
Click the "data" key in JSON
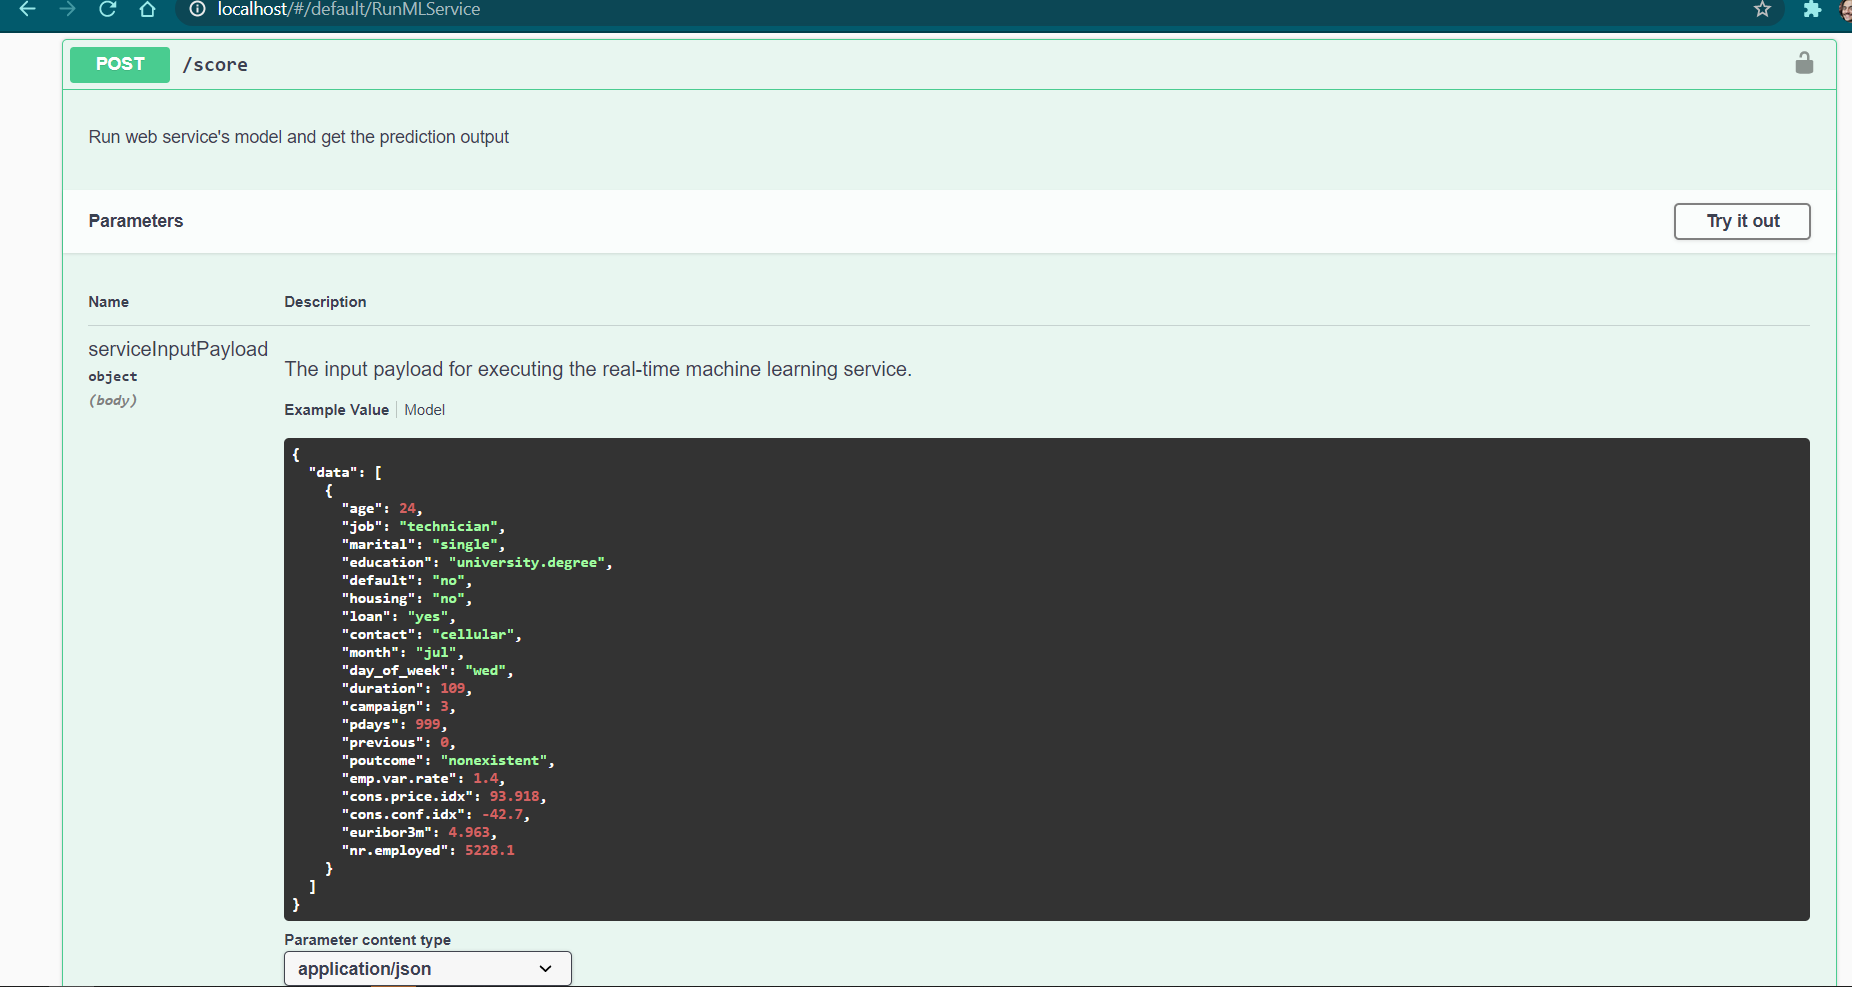[333, 473]
